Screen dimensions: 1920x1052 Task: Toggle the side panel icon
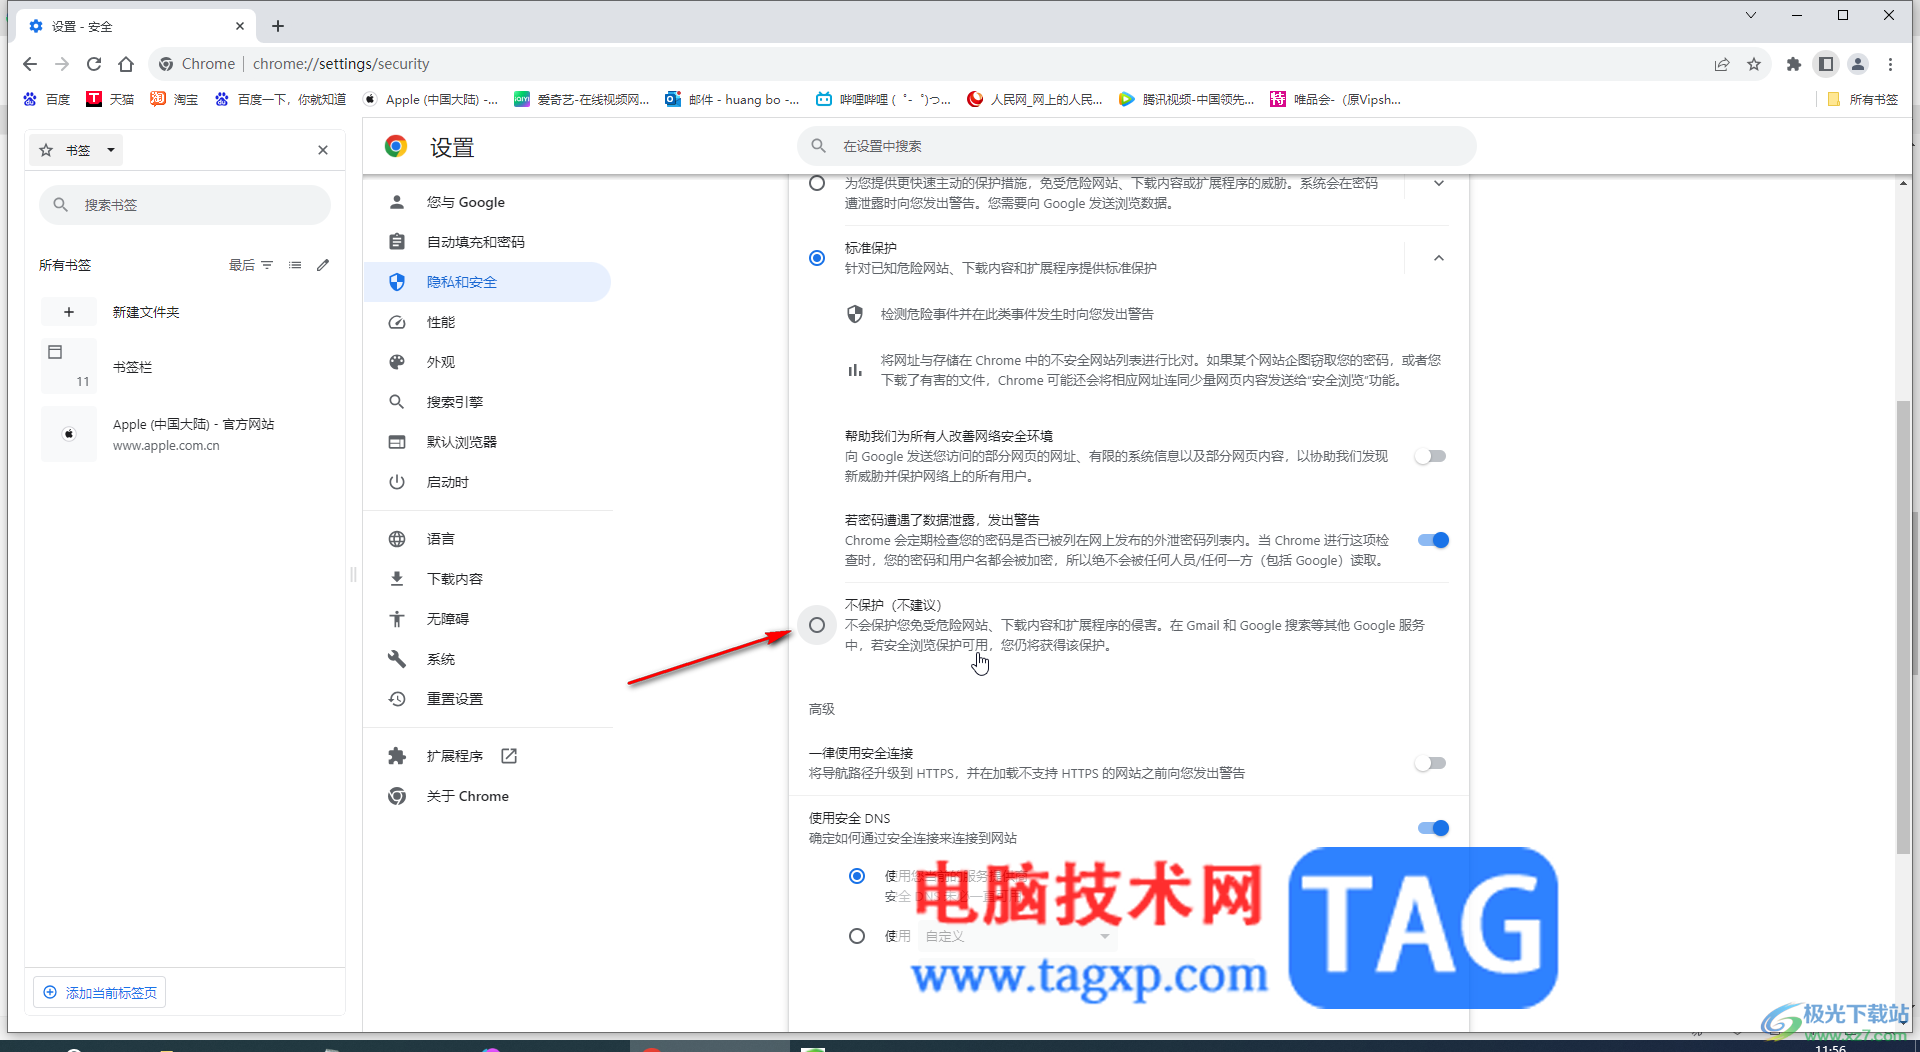click(x=1826, y=64)
